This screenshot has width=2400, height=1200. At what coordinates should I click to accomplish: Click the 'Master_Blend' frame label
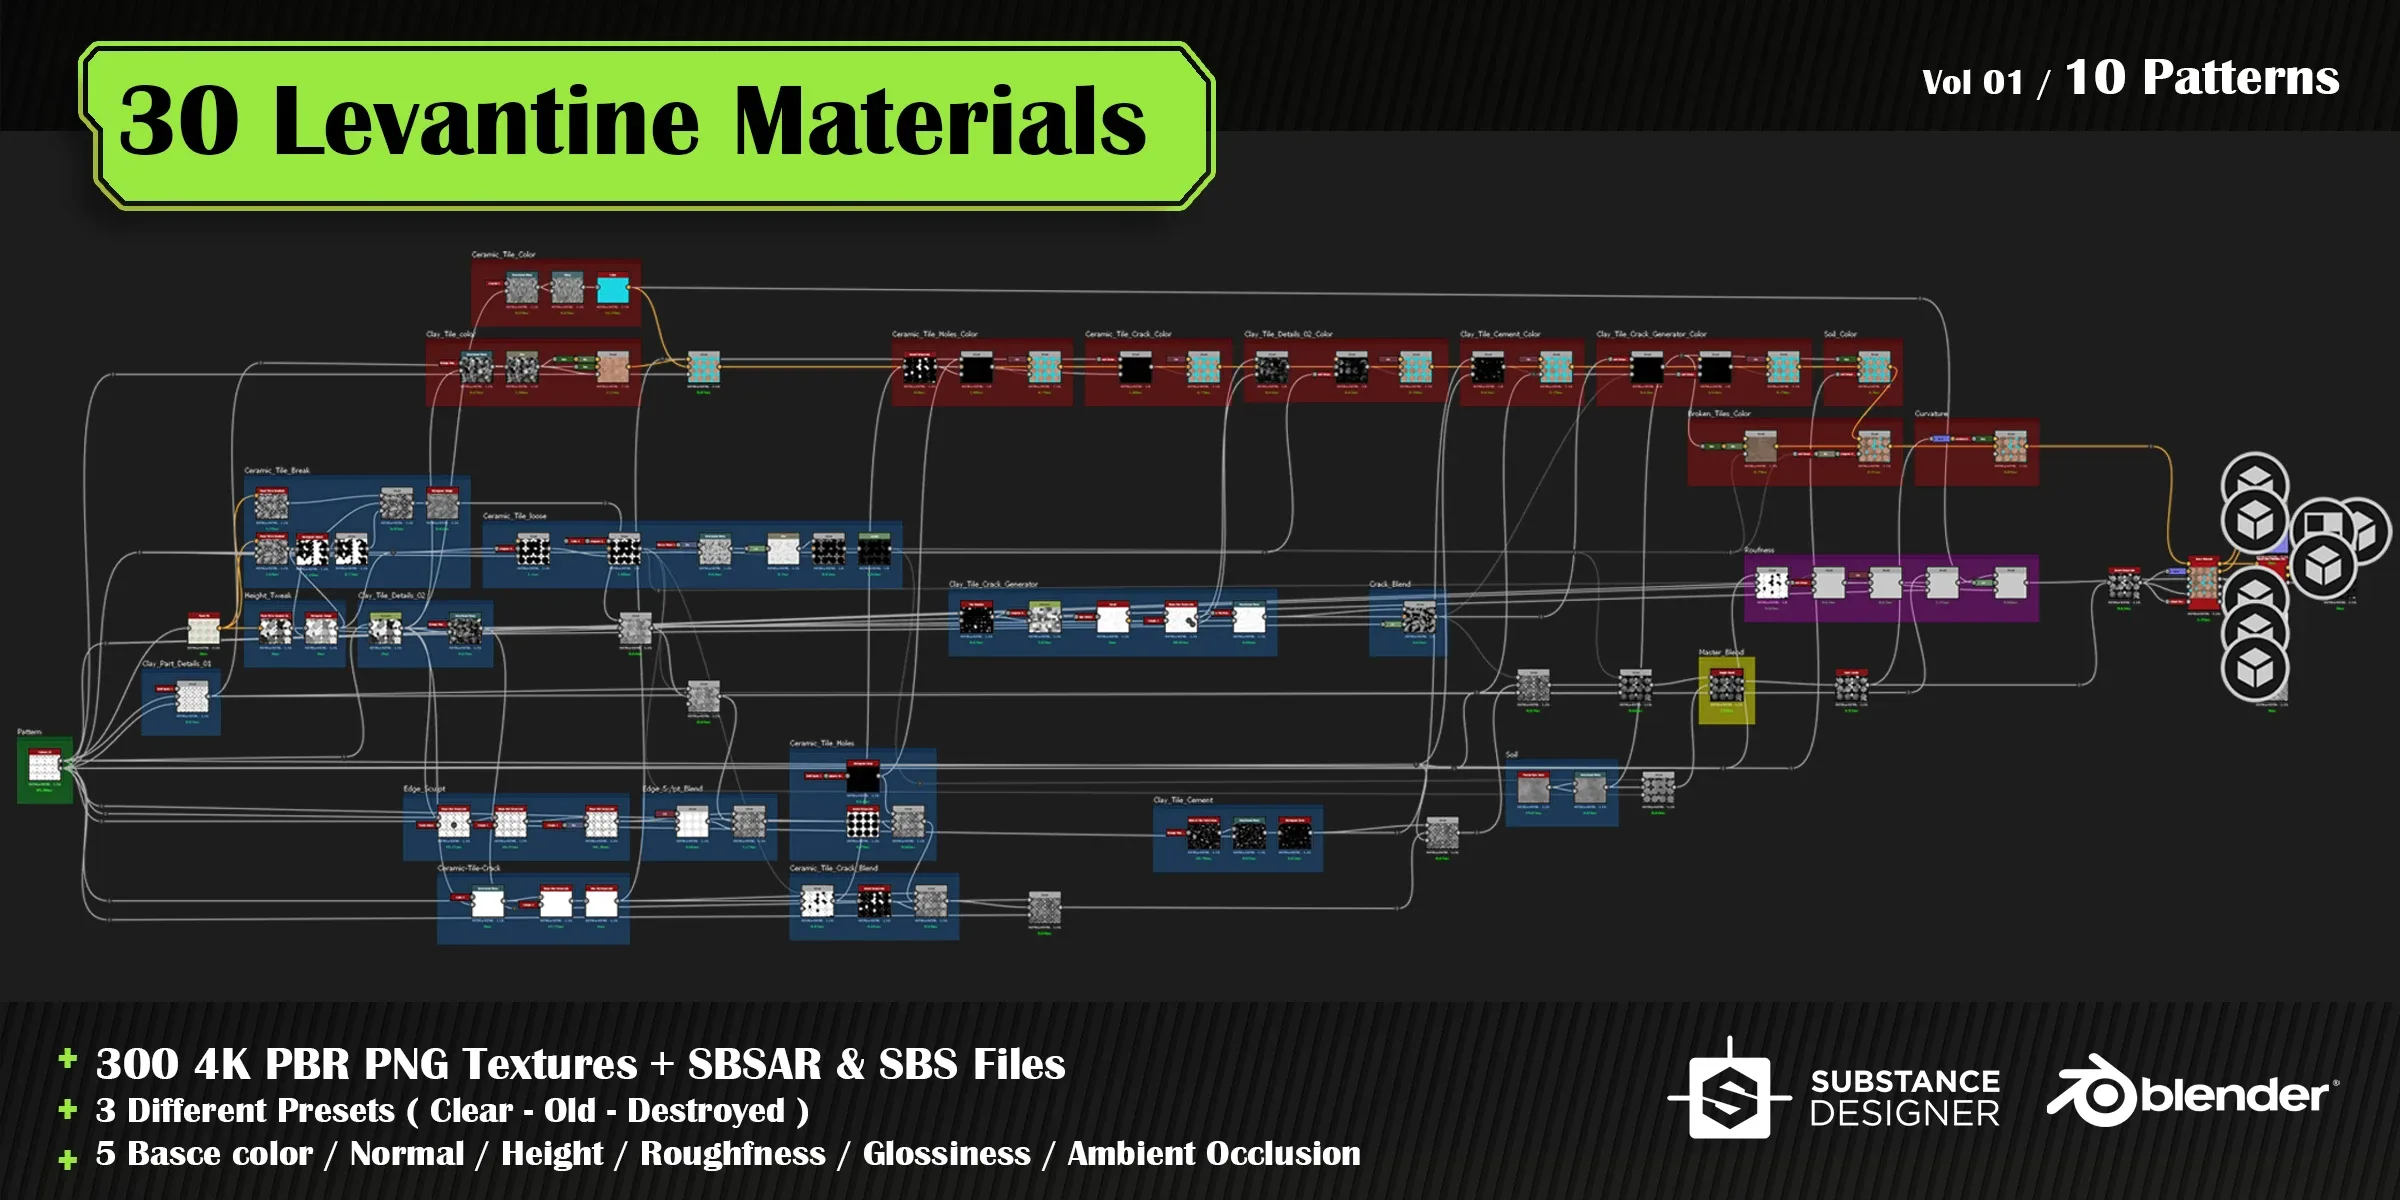point(1720,652)
